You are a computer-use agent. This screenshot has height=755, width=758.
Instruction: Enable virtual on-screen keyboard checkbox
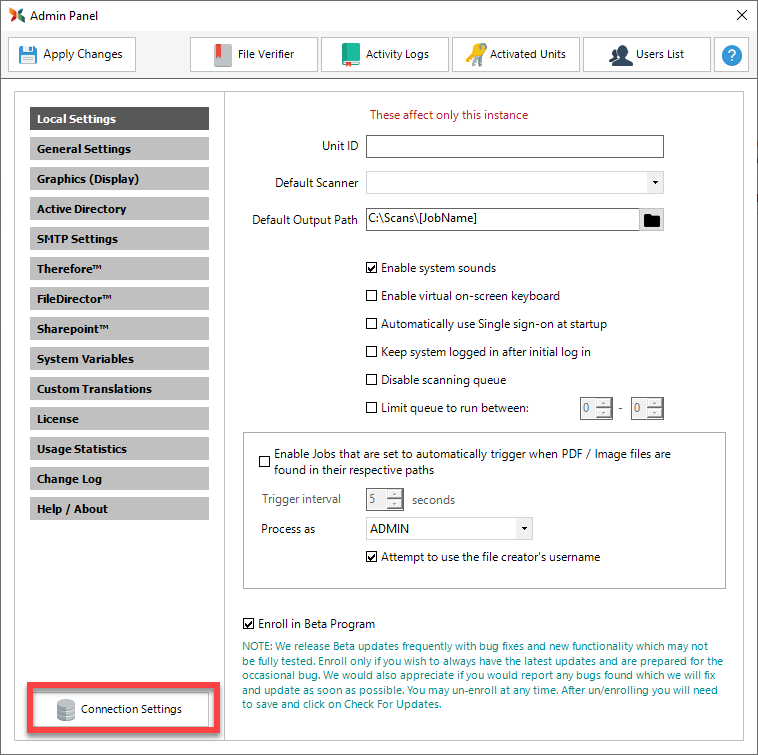tap(372, 296)
